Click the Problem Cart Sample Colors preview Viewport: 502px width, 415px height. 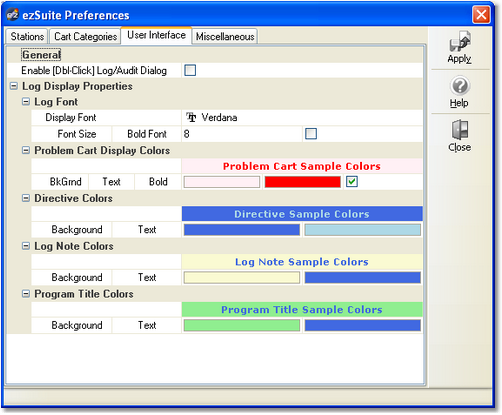pos(302,166)
